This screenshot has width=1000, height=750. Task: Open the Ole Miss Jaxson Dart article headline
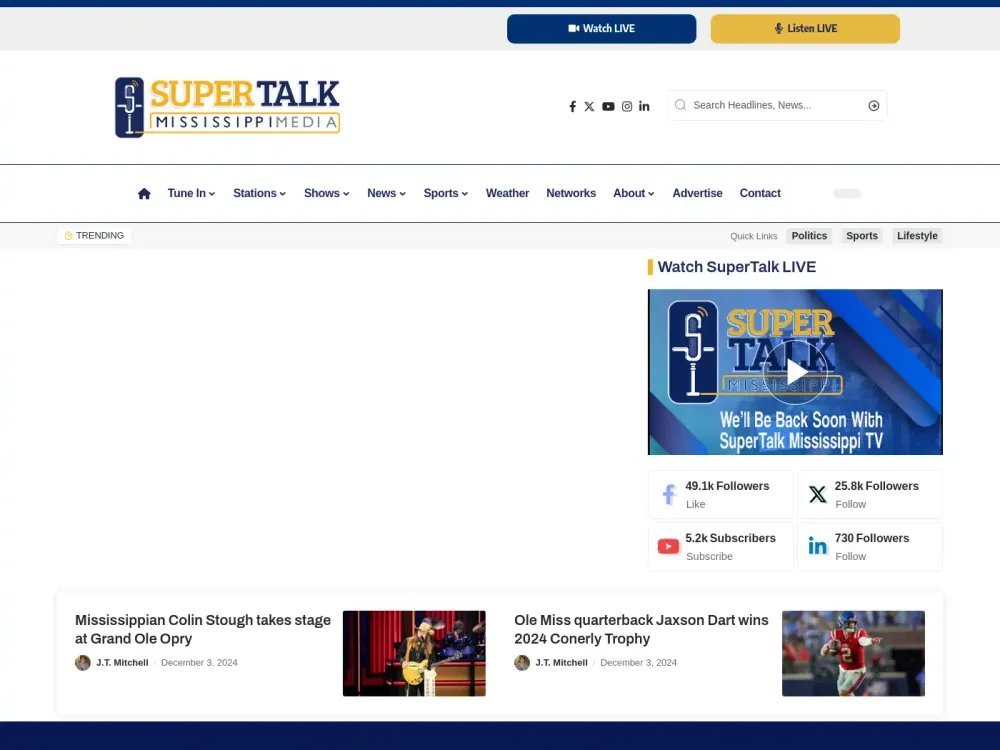pyautogui.click(x=641, y=629)
